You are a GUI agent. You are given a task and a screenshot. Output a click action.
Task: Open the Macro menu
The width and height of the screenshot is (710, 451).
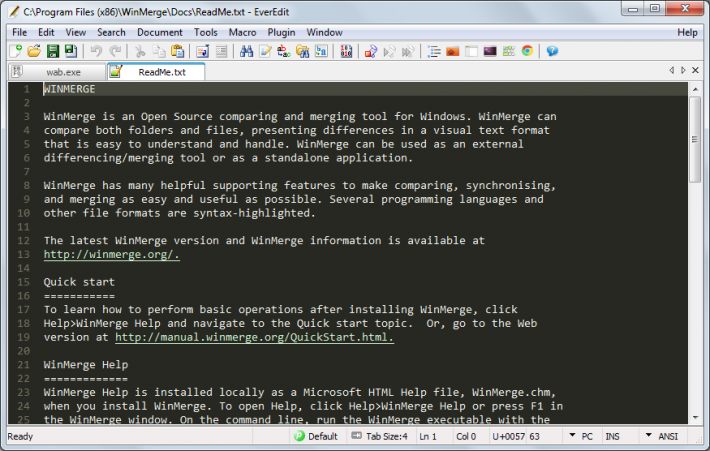[242, 33]
